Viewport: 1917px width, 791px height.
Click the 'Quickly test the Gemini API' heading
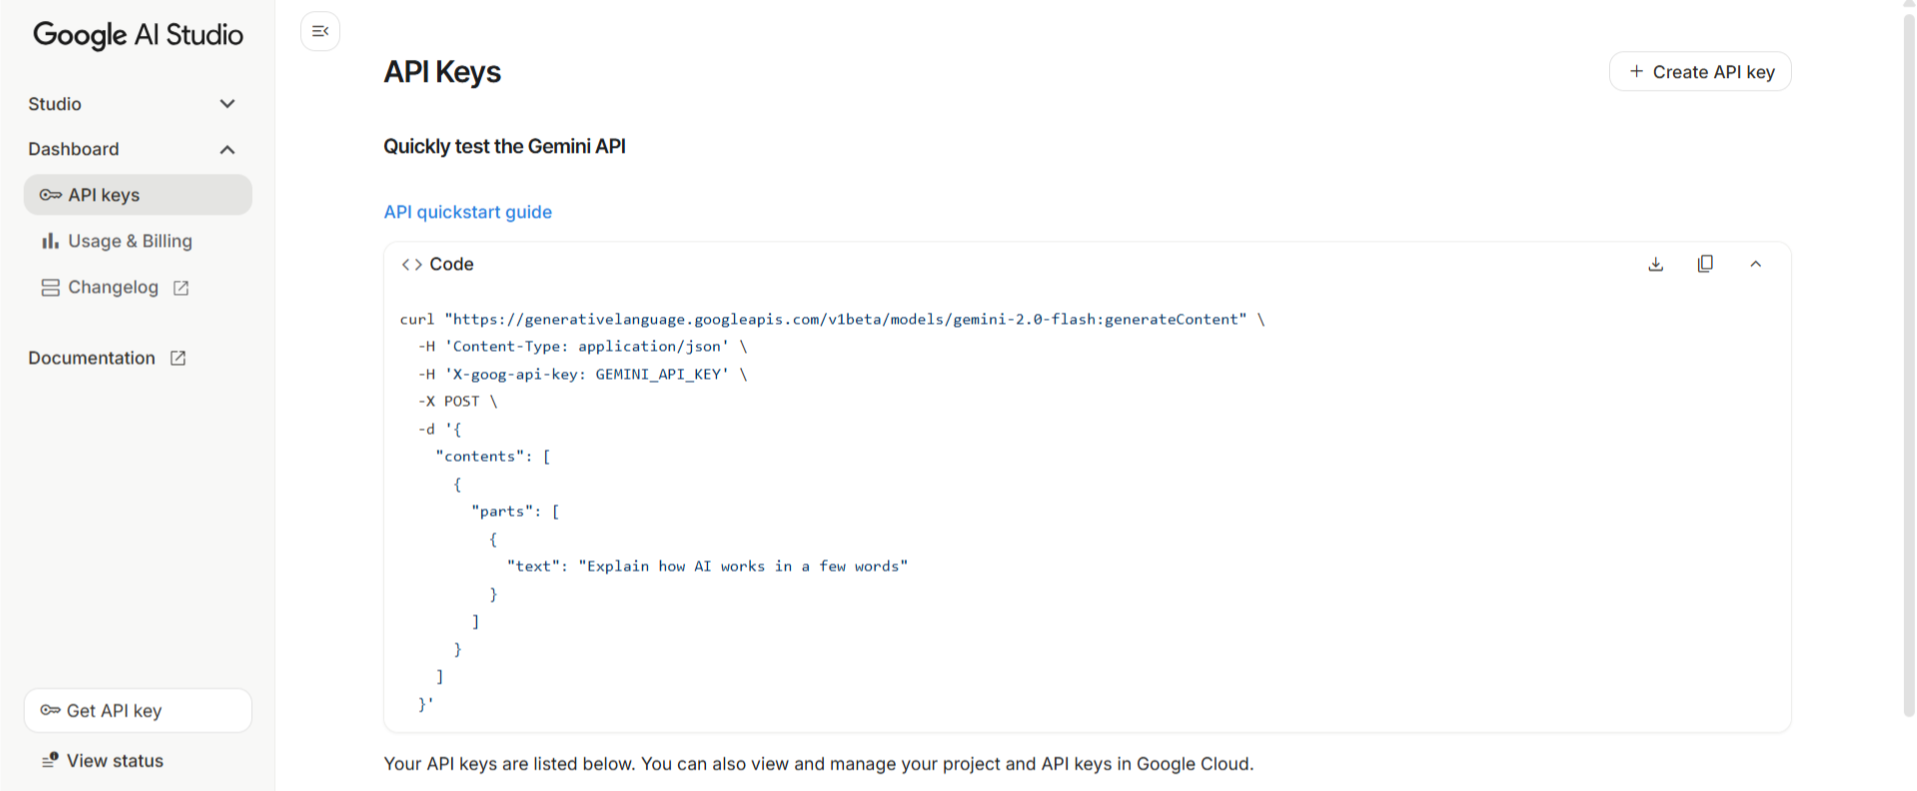(505, 146)
